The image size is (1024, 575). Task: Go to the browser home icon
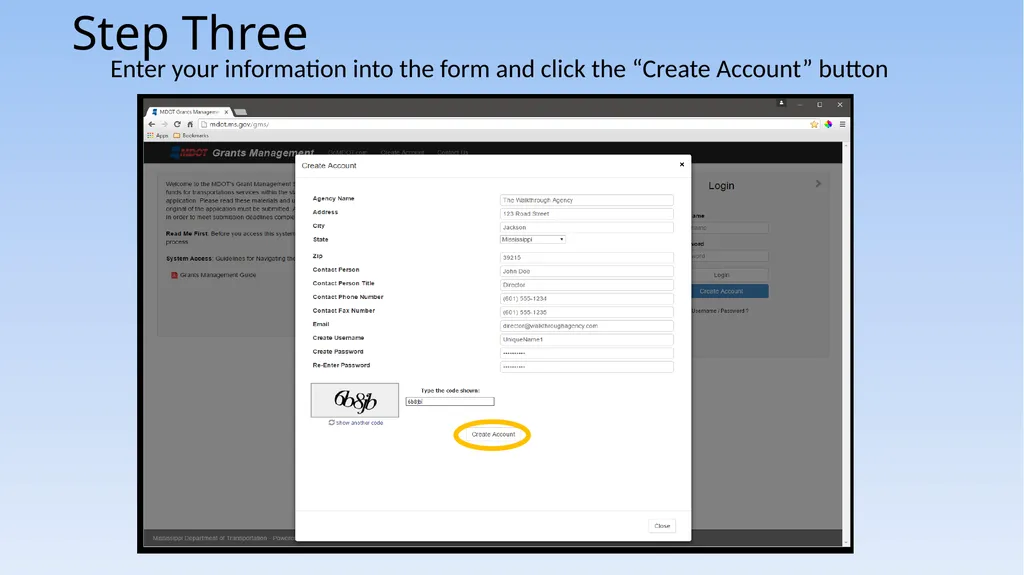click(190, 124)
